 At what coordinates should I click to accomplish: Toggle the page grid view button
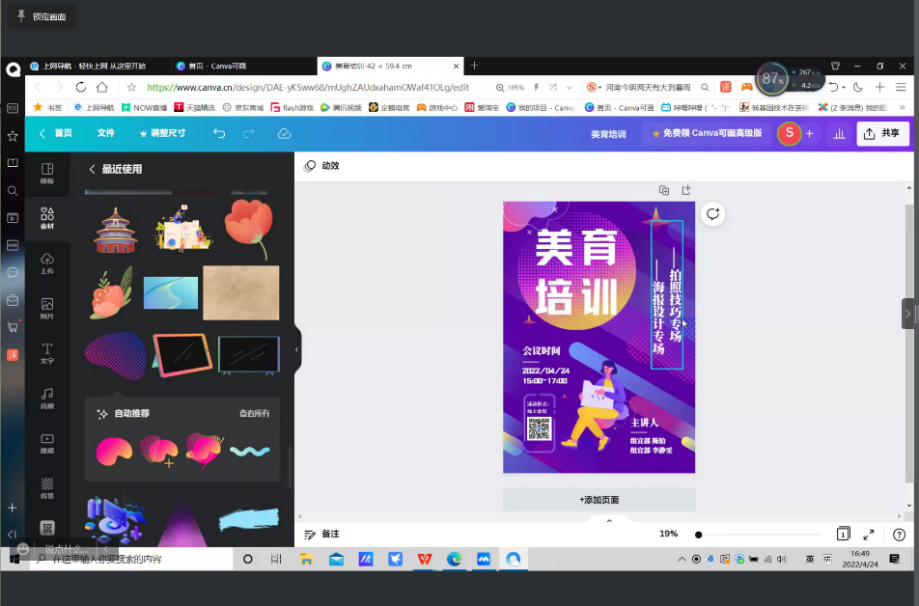[x=843, y=534]
